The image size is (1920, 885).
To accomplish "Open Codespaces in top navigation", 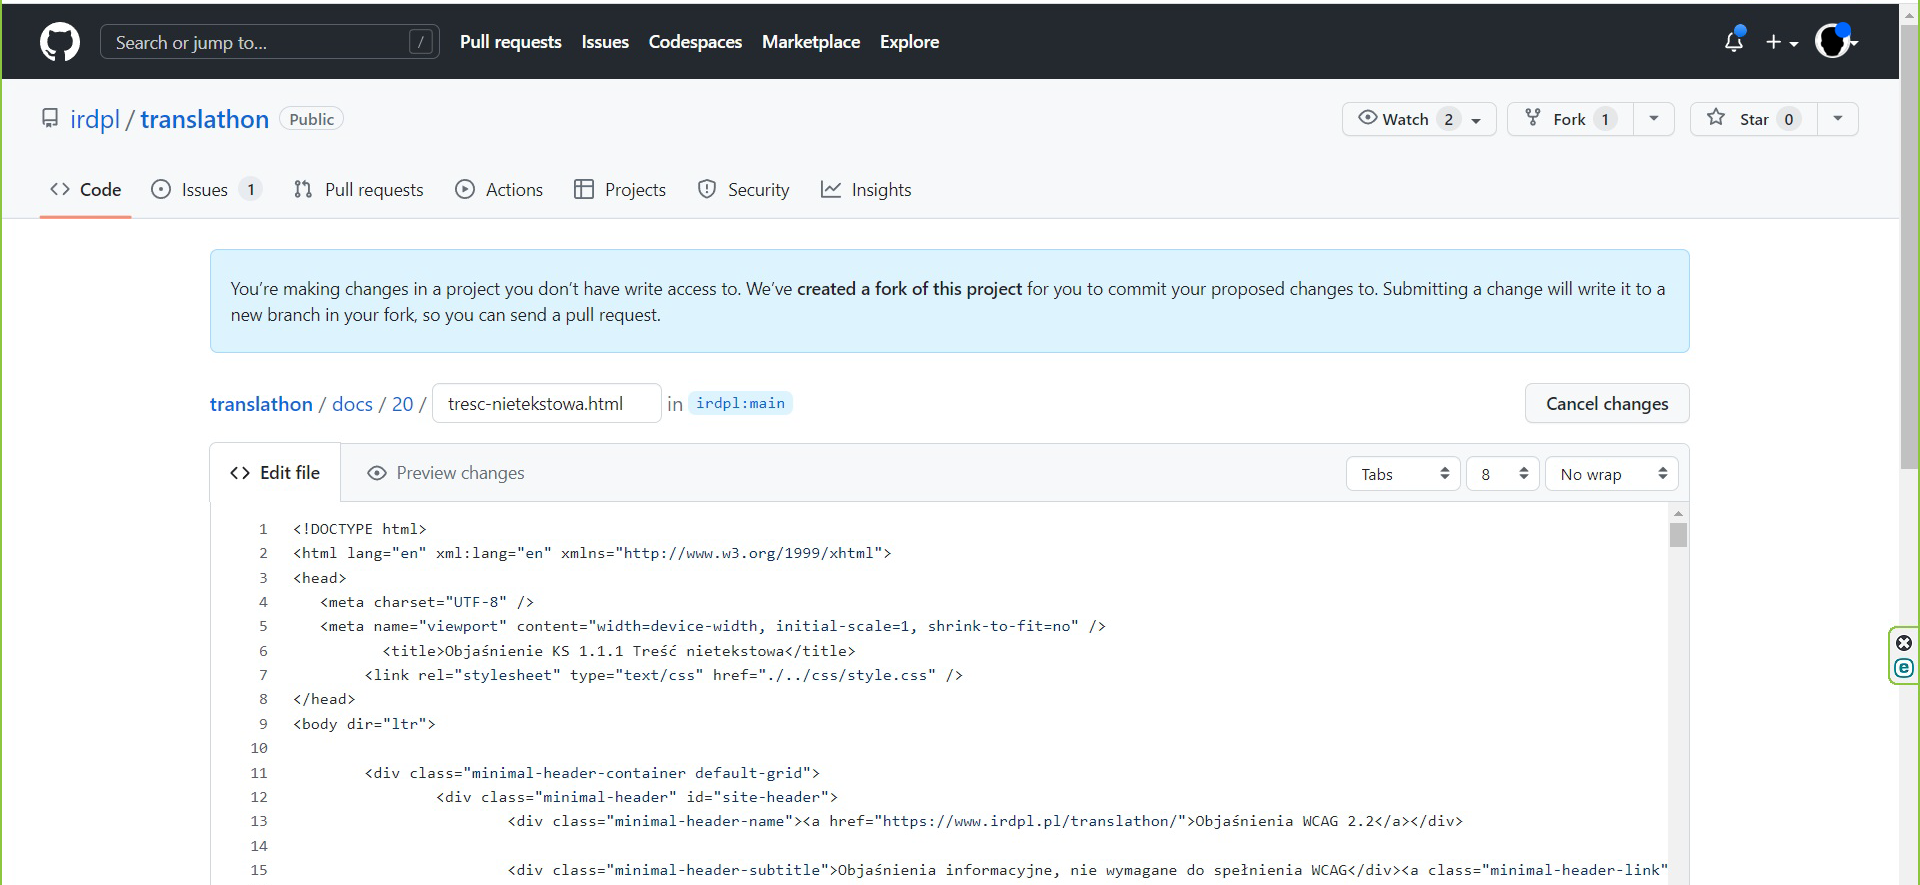I will pos(695,42).
